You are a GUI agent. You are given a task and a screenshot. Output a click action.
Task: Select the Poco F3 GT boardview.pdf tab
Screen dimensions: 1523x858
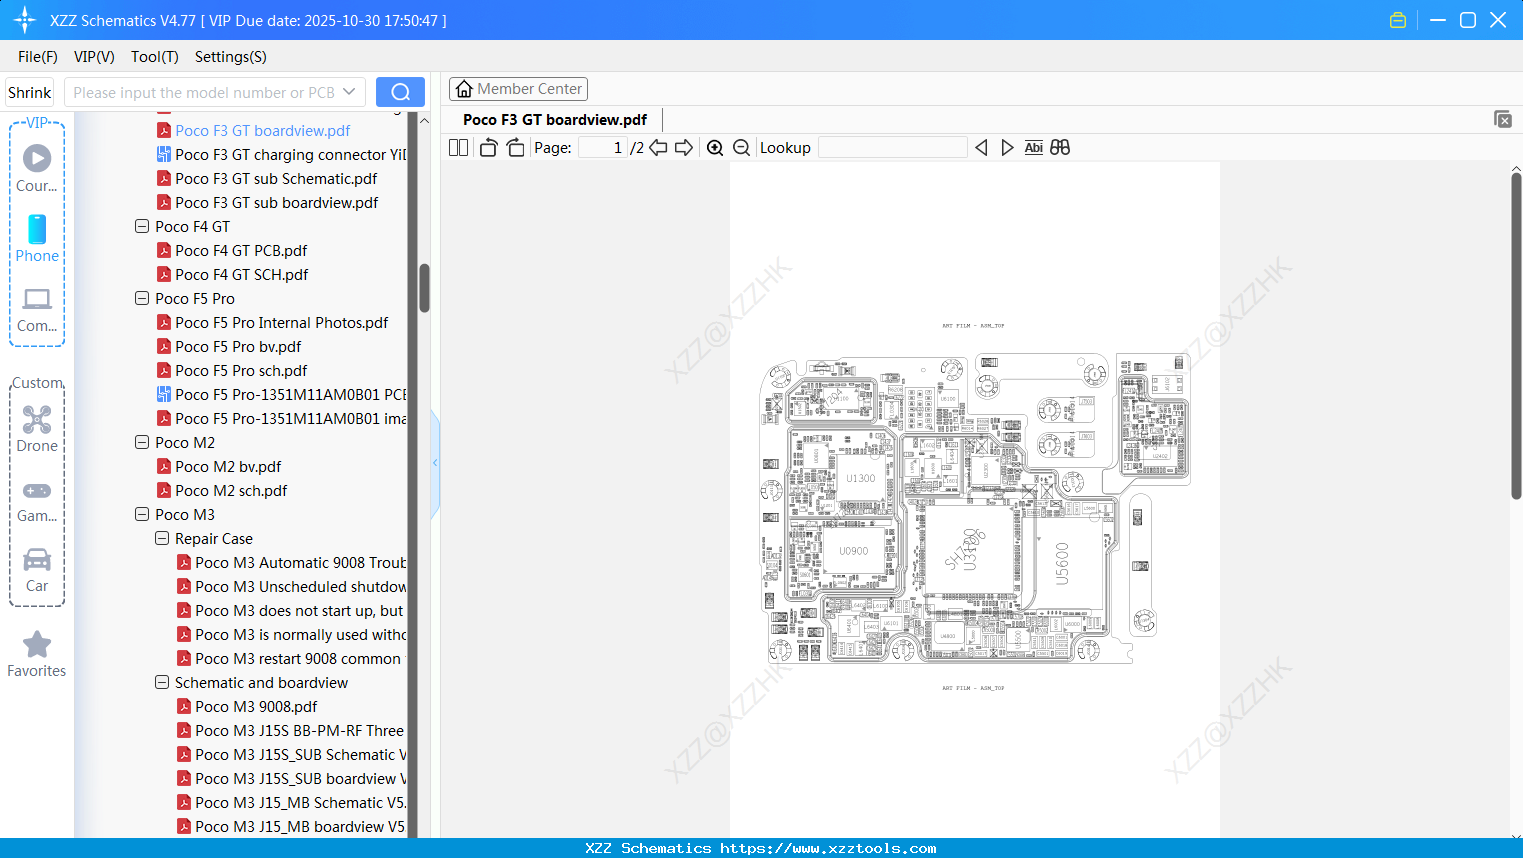click(x=554, y=119)
